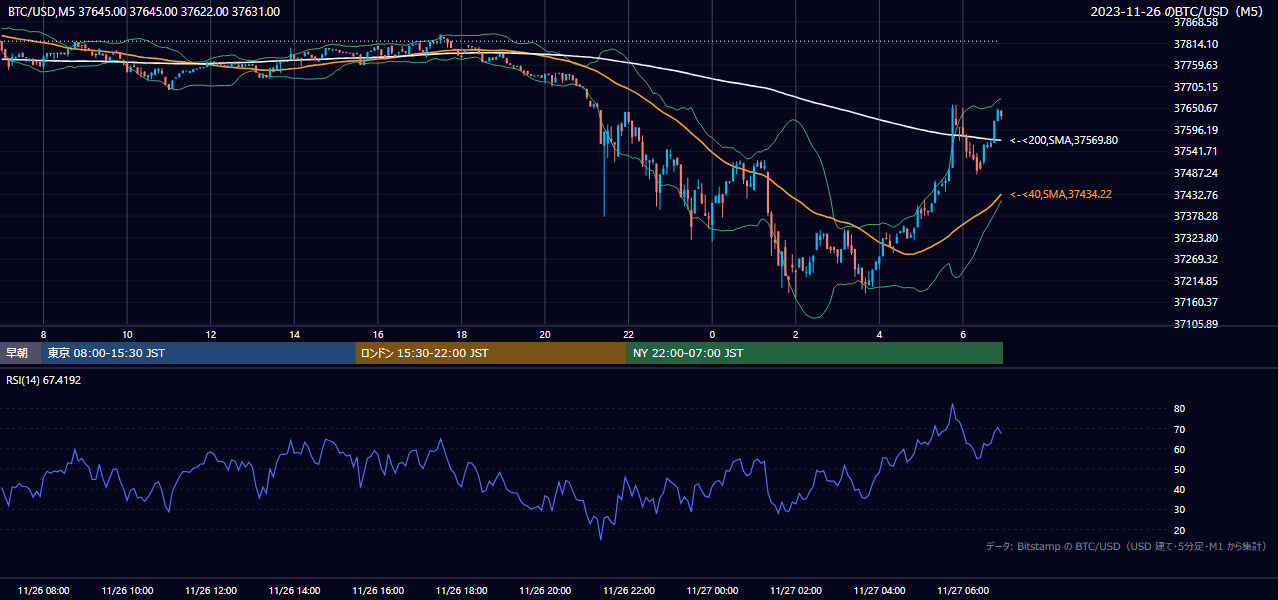The width and height of the screenshot is (1278, 600).
Task: Click the hour 14 tick on the price chart axis
Action: coord(294,333)
